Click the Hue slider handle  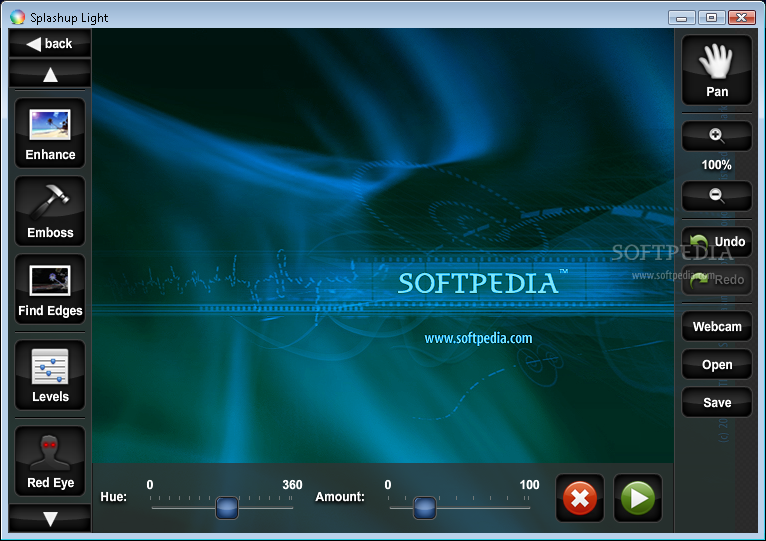click(227, 508)
